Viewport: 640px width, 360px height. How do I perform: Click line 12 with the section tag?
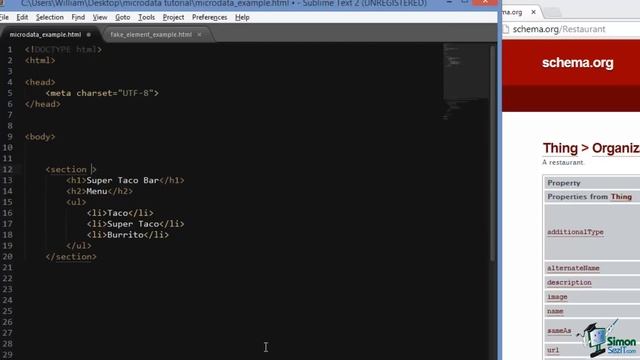click(71, 169)
